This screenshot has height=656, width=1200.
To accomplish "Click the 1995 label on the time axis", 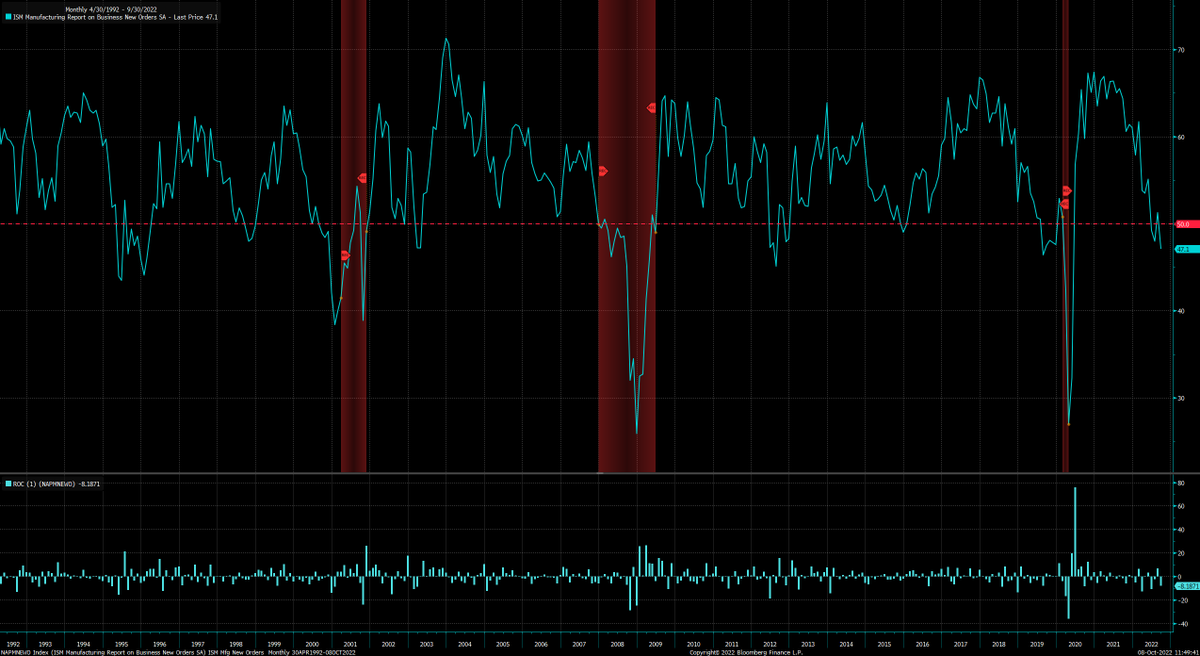I will [121, 644].
